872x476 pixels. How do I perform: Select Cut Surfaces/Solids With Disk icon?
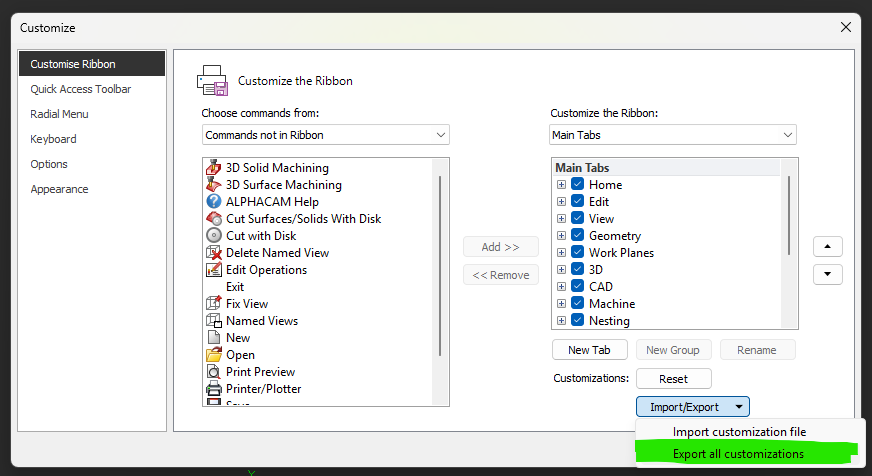click(x=213, y=219)
